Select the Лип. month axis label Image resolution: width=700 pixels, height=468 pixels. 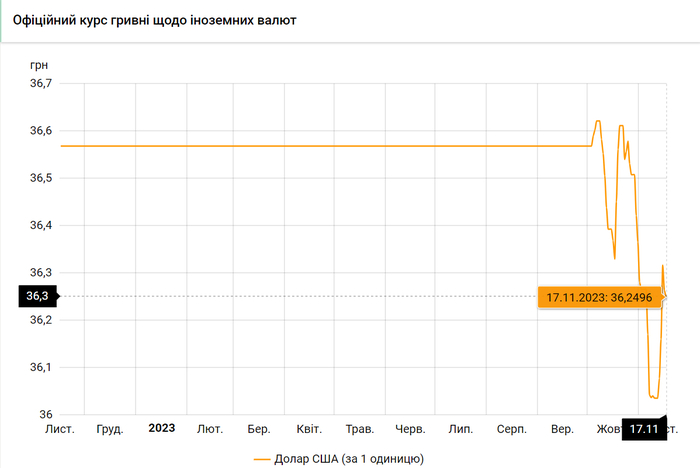pos(461,429)
